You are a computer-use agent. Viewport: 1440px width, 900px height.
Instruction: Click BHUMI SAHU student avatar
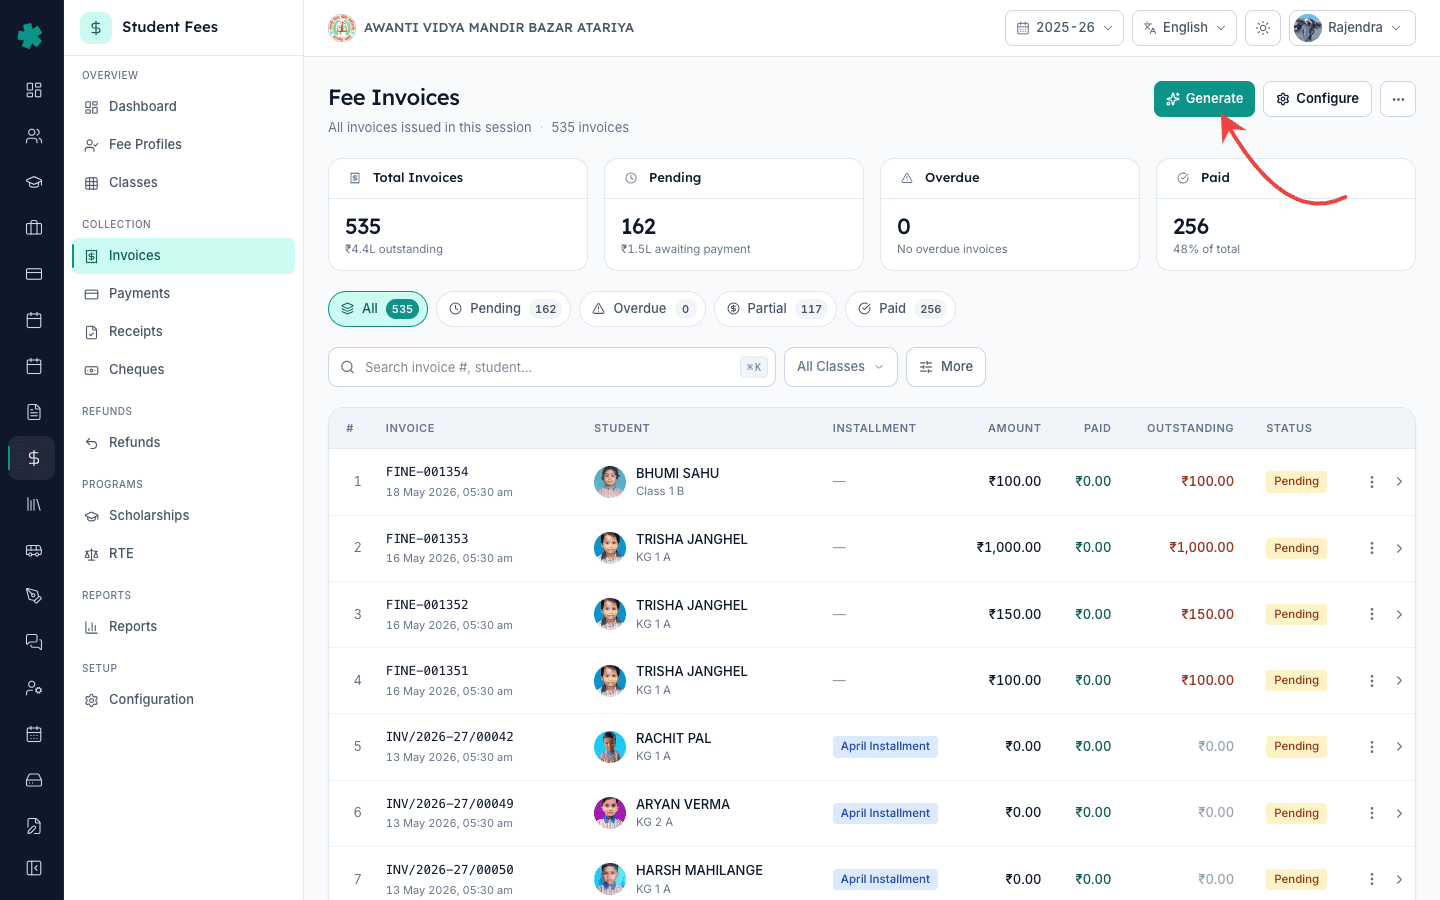pyautogui.click(x=610, y=482)
